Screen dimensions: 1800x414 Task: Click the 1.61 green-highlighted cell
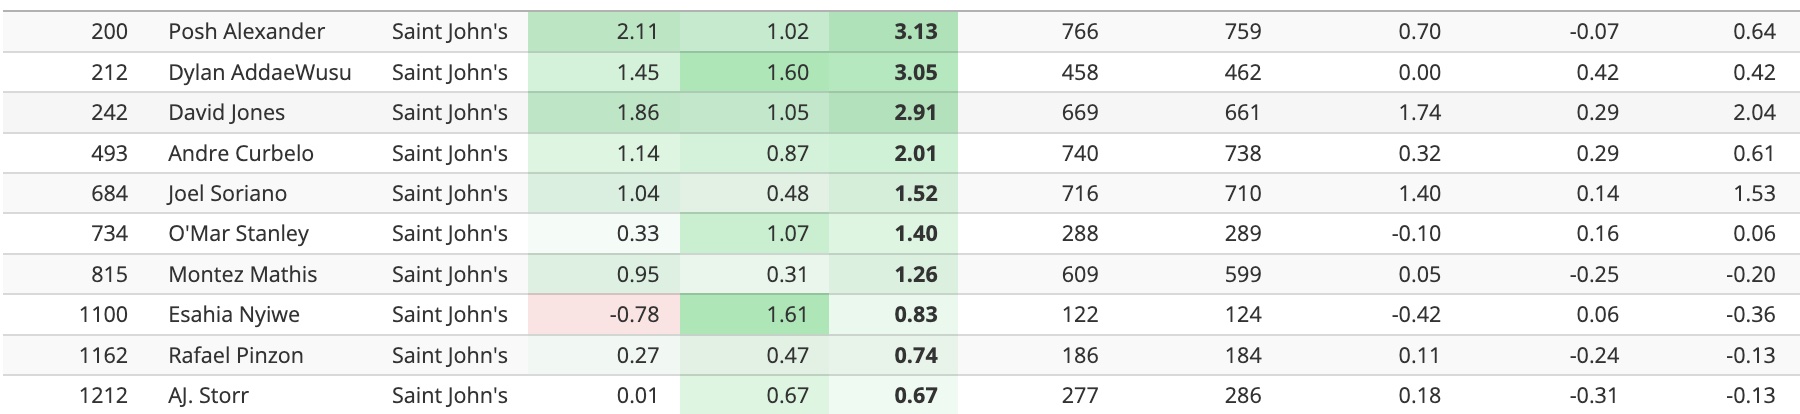(787, 315)
